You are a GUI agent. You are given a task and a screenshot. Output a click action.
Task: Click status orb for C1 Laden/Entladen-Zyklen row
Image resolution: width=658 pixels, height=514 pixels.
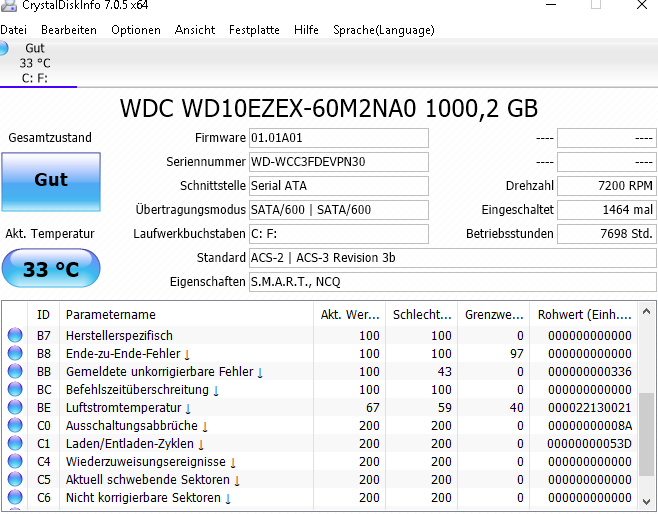coord(15,444)
